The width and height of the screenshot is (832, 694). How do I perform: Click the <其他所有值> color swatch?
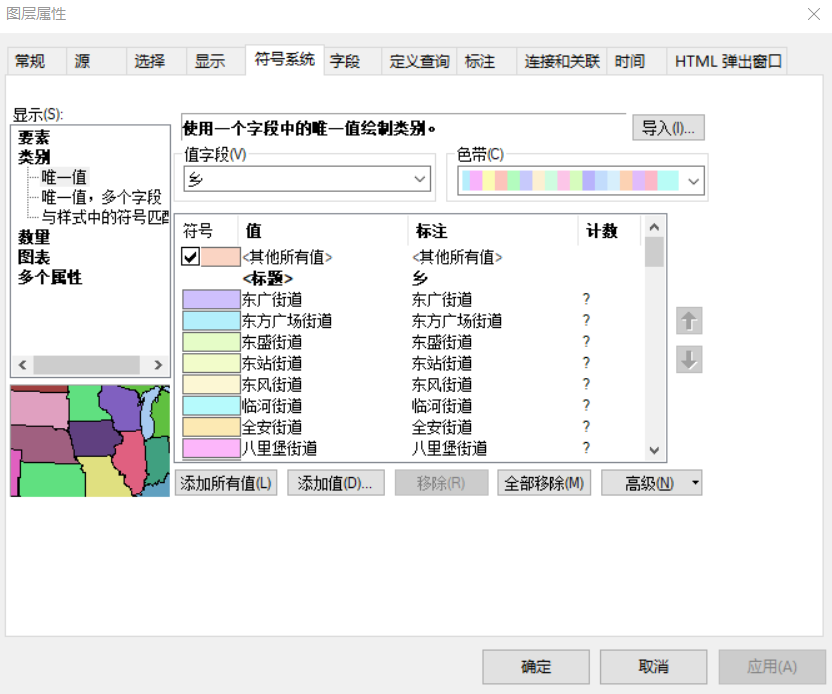221,257
